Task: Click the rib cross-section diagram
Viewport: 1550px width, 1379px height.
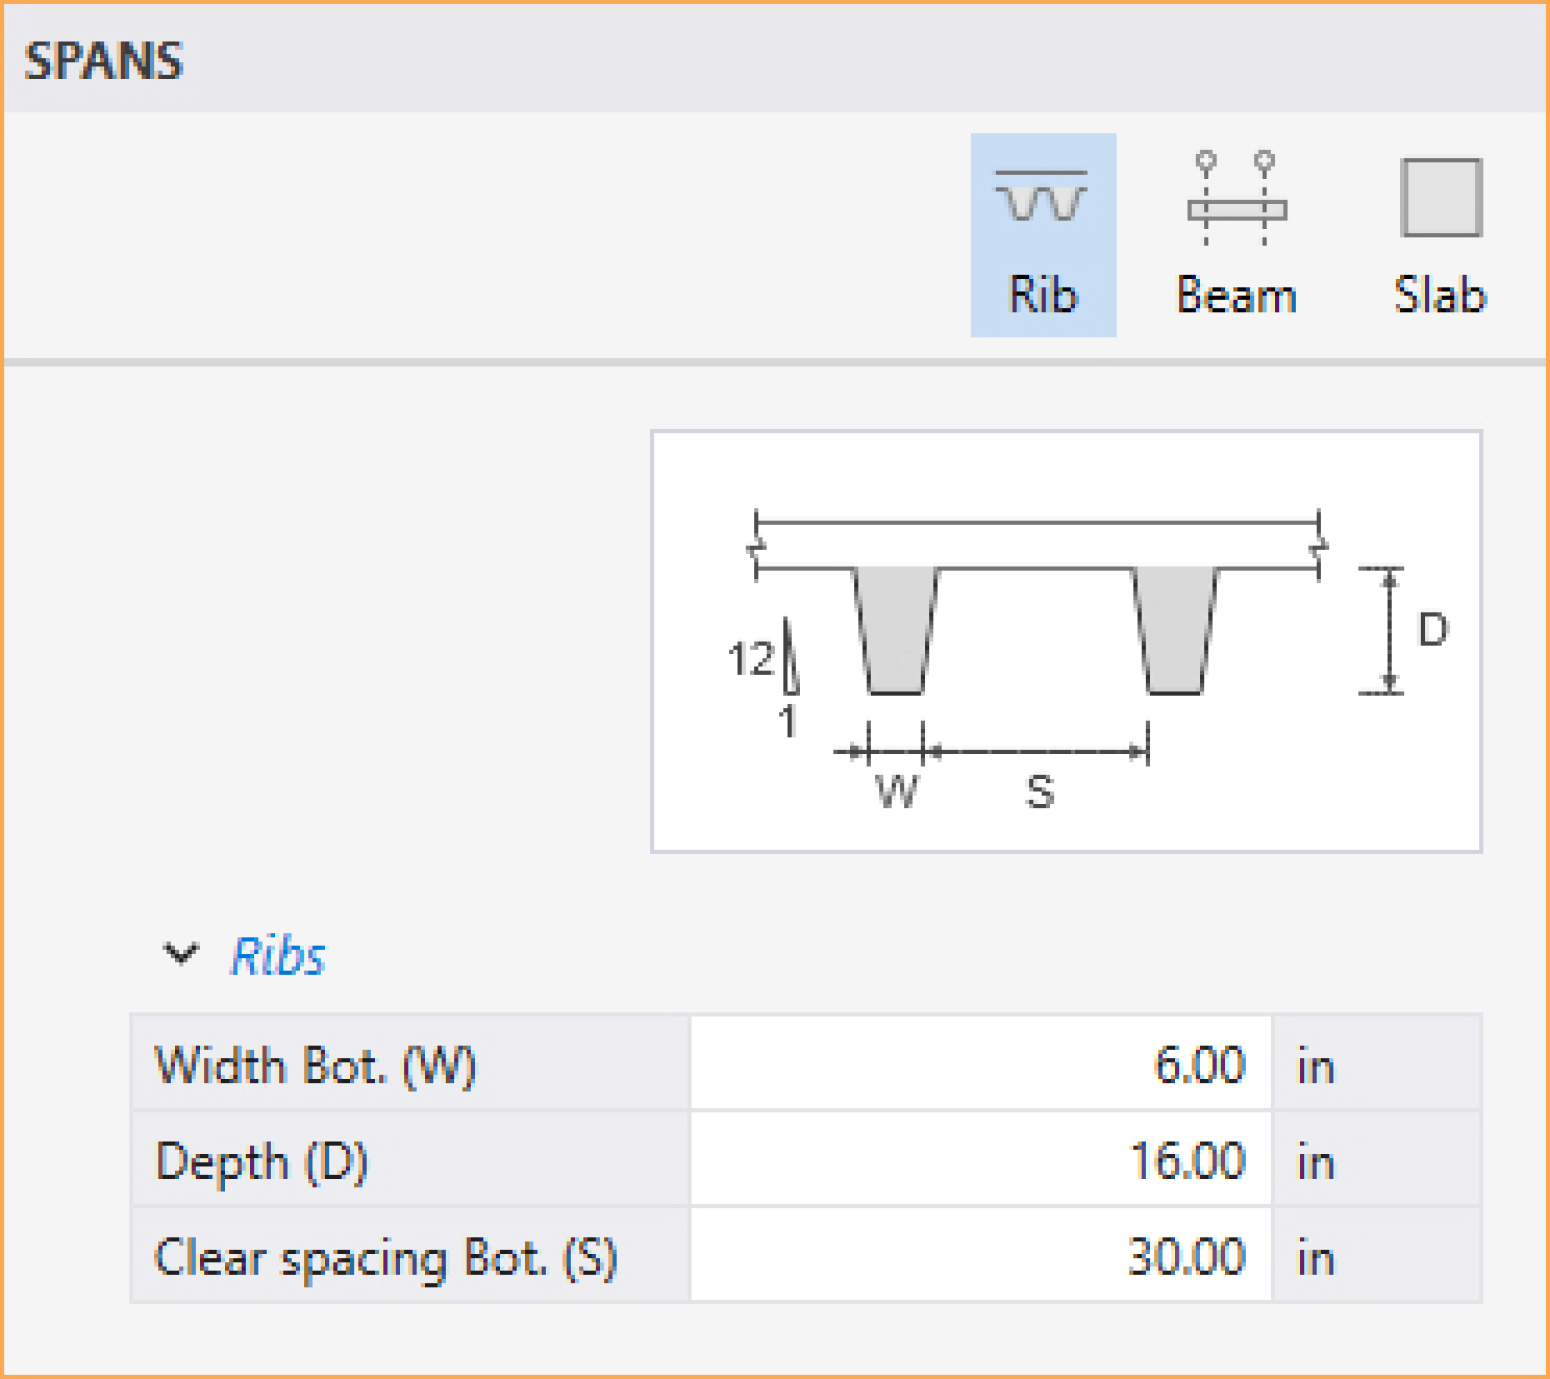Action: tap(1065, 641)
